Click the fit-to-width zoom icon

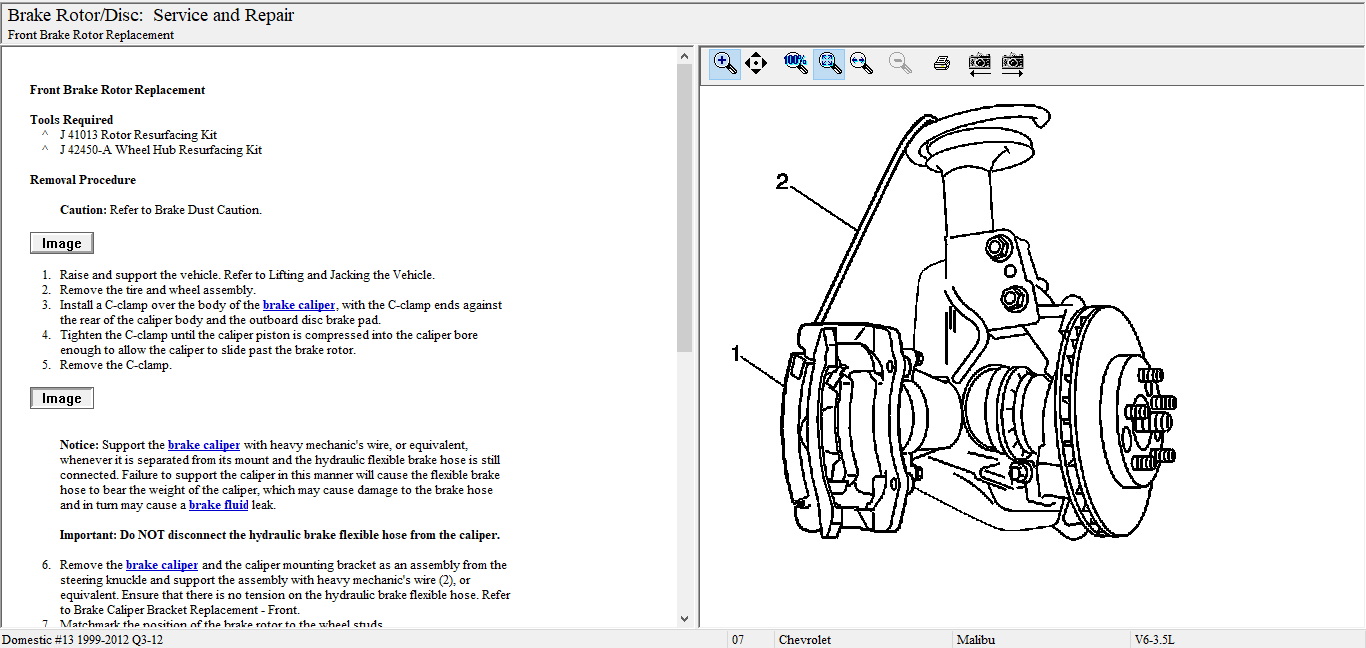(x=860, y=63)
